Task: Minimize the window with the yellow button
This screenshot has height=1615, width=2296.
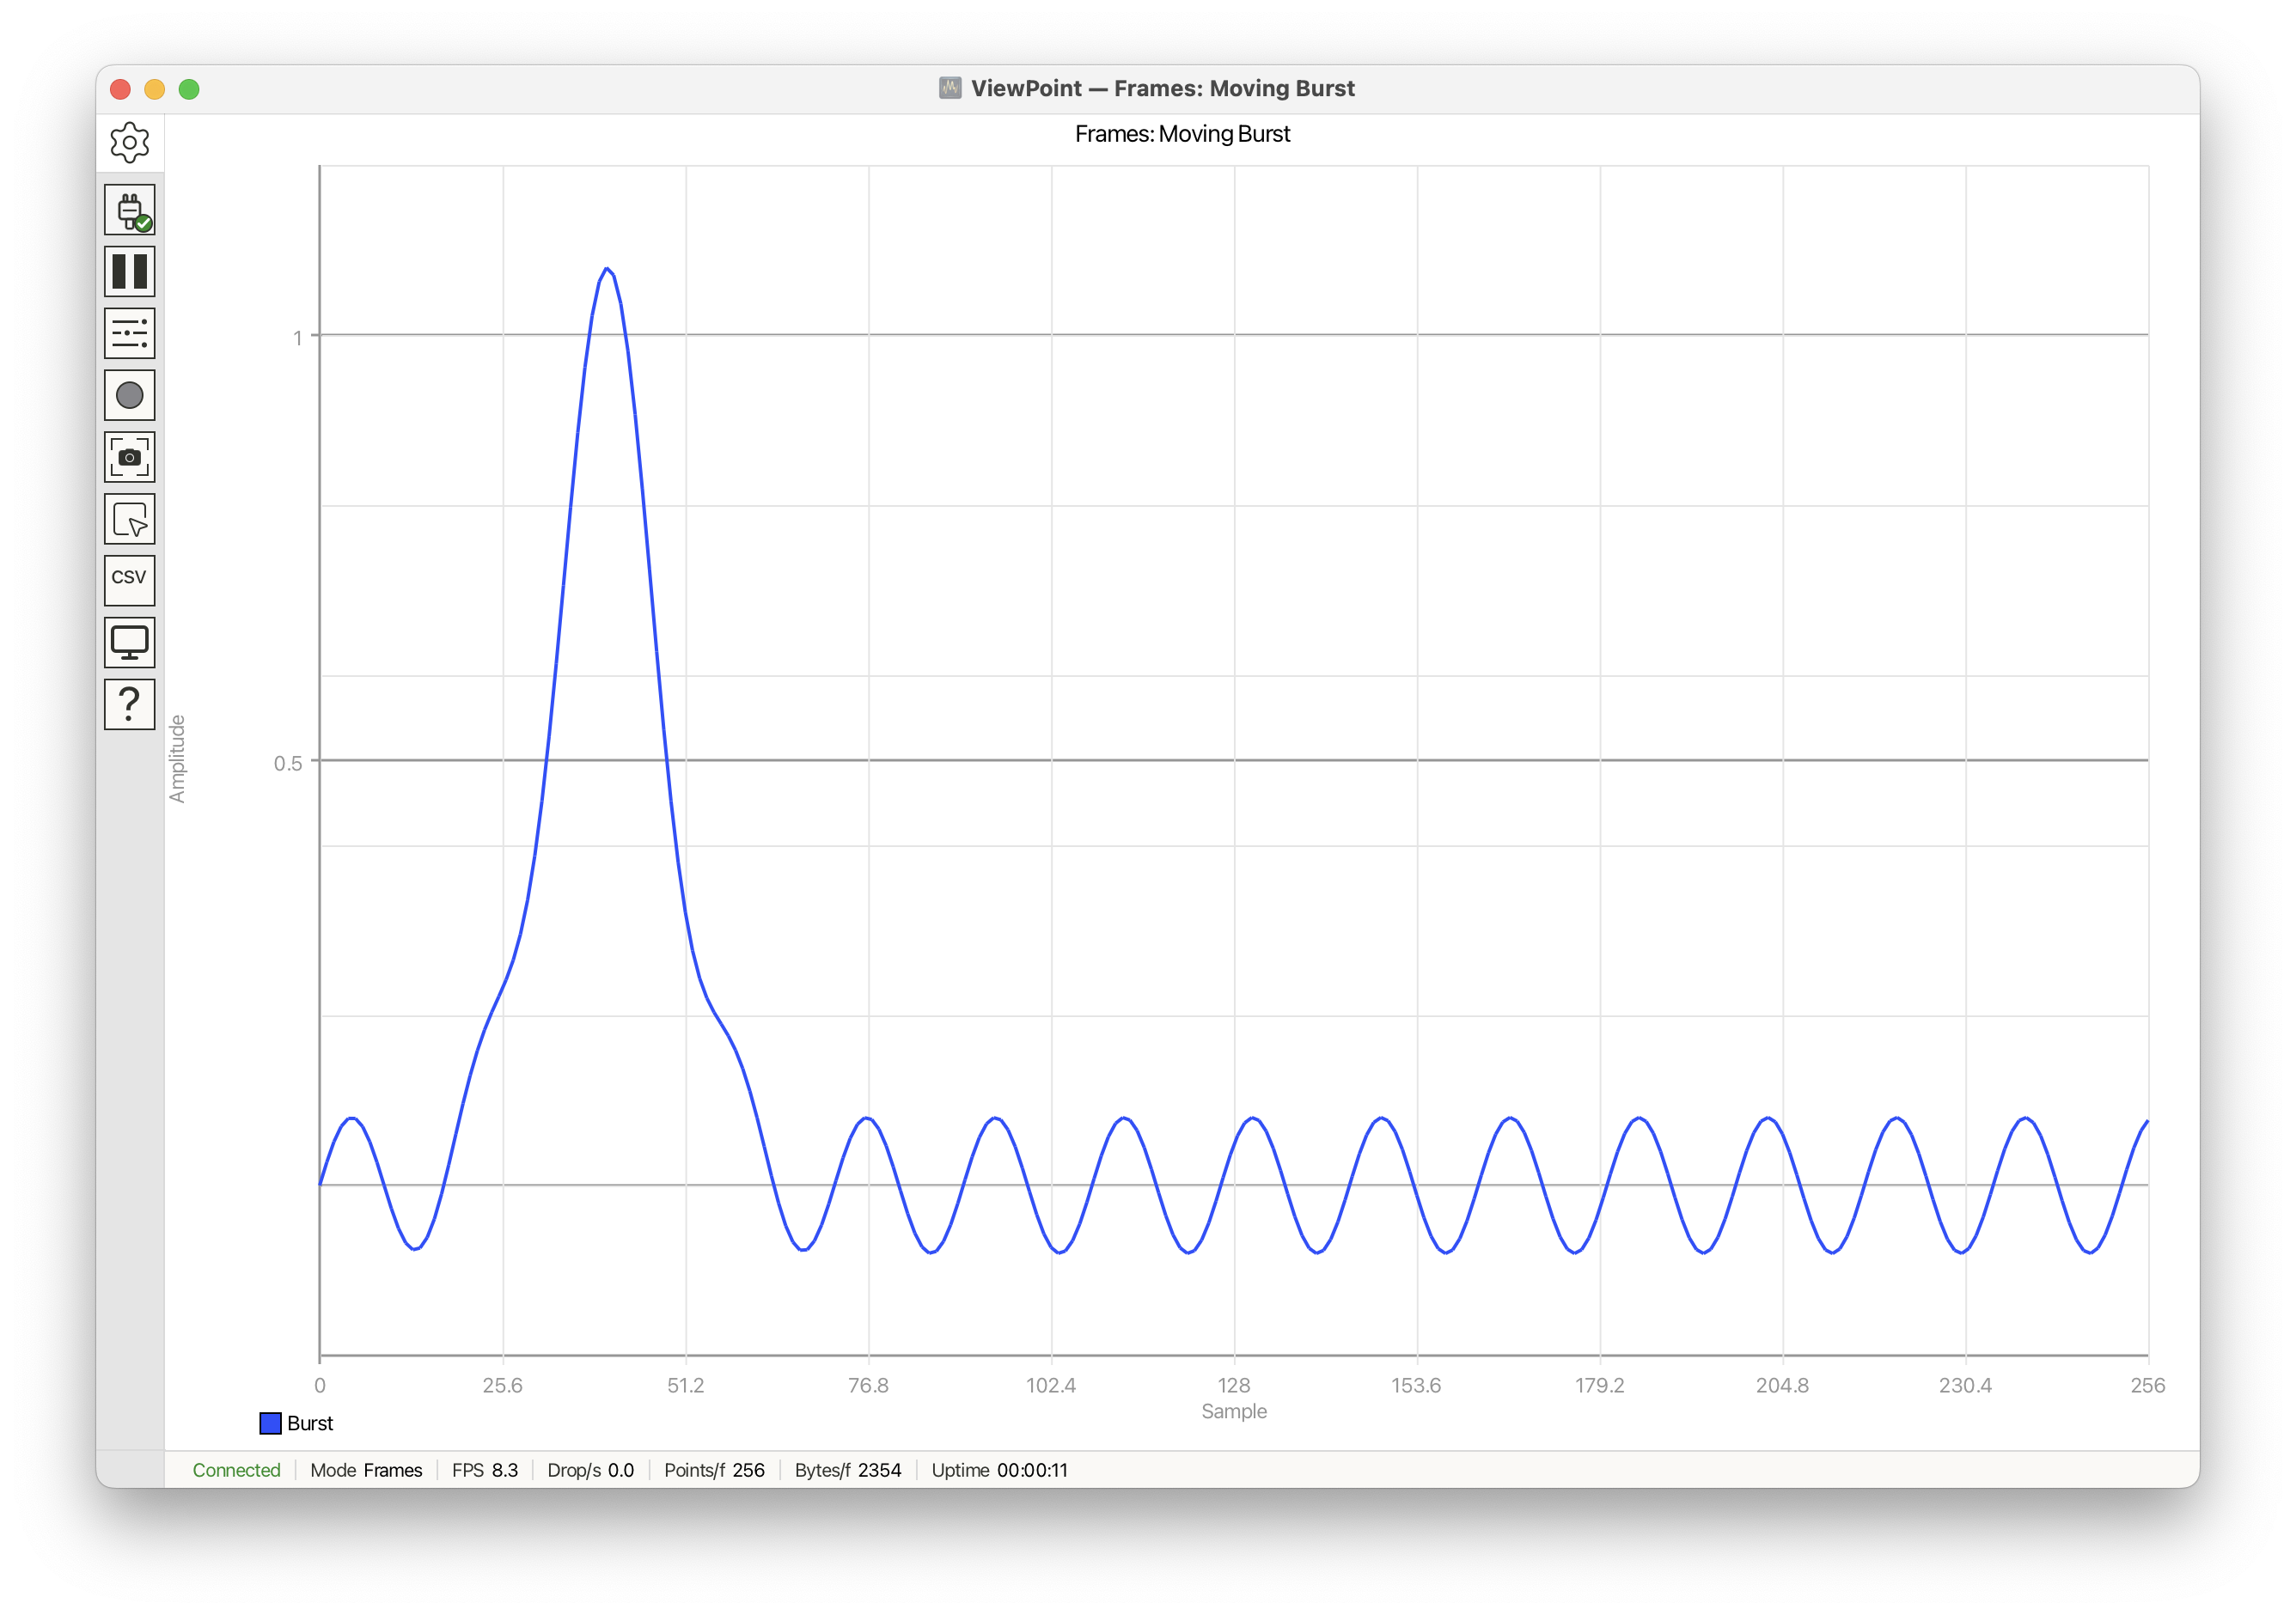Action: coord(155,89)
